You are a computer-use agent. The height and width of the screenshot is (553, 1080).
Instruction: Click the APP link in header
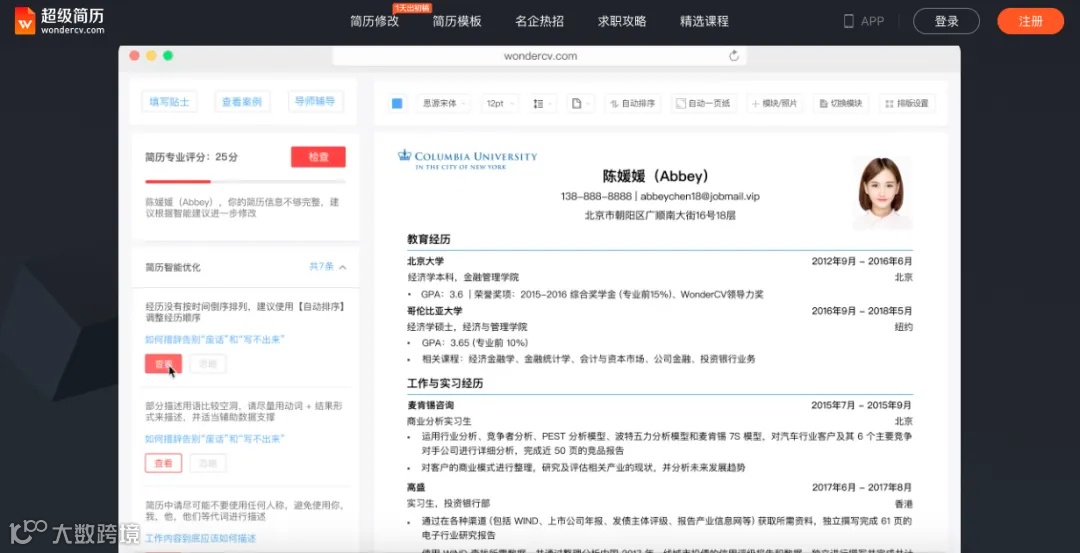pyautogui.click(x=872, y=21)
